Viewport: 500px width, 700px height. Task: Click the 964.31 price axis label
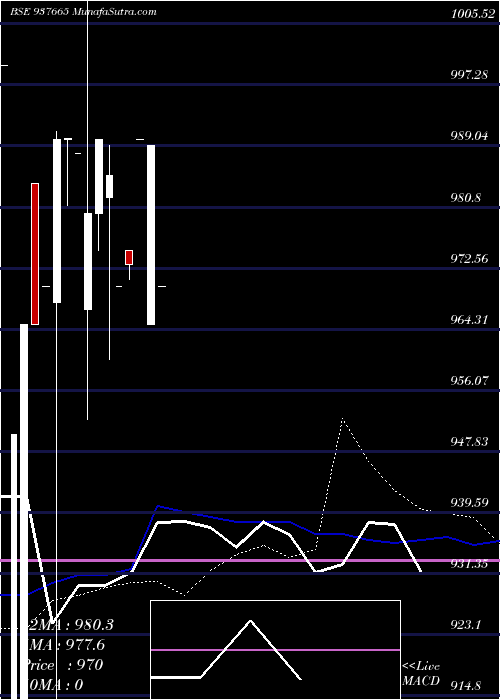coord(469,320)
